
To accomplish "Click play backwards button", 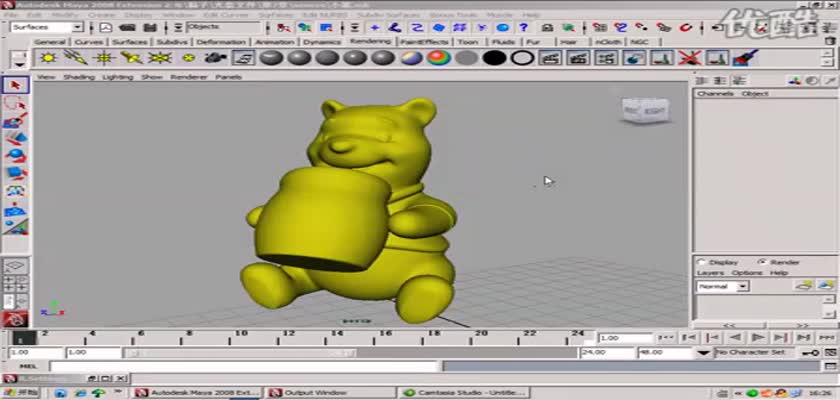I will click(735, 337).
